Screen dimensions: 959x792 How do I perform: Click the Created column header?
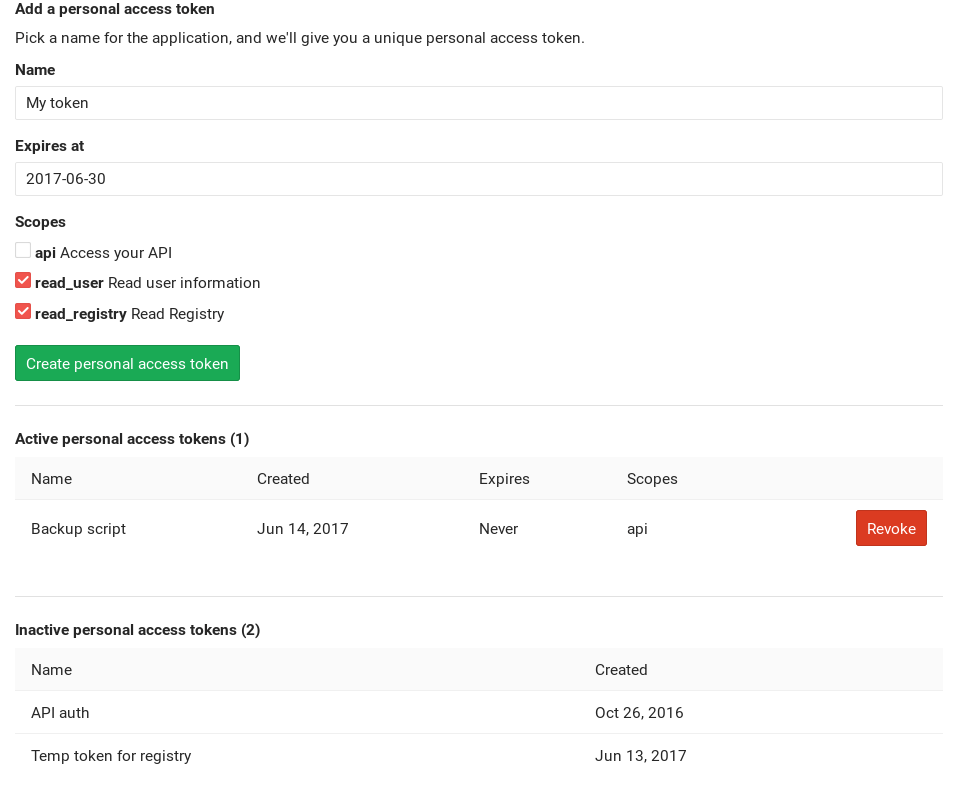(x=283, y=478)
